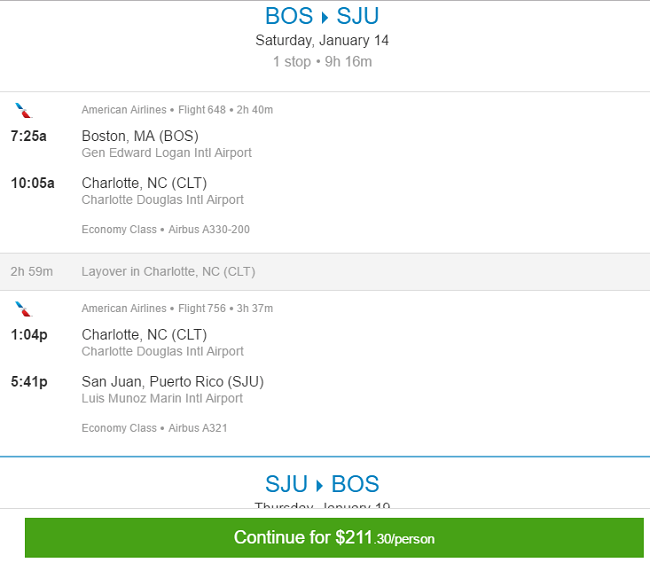650x563 pixels.
Task: Click the arrow between SJU and BOS
Action: (x=320, y=485)
